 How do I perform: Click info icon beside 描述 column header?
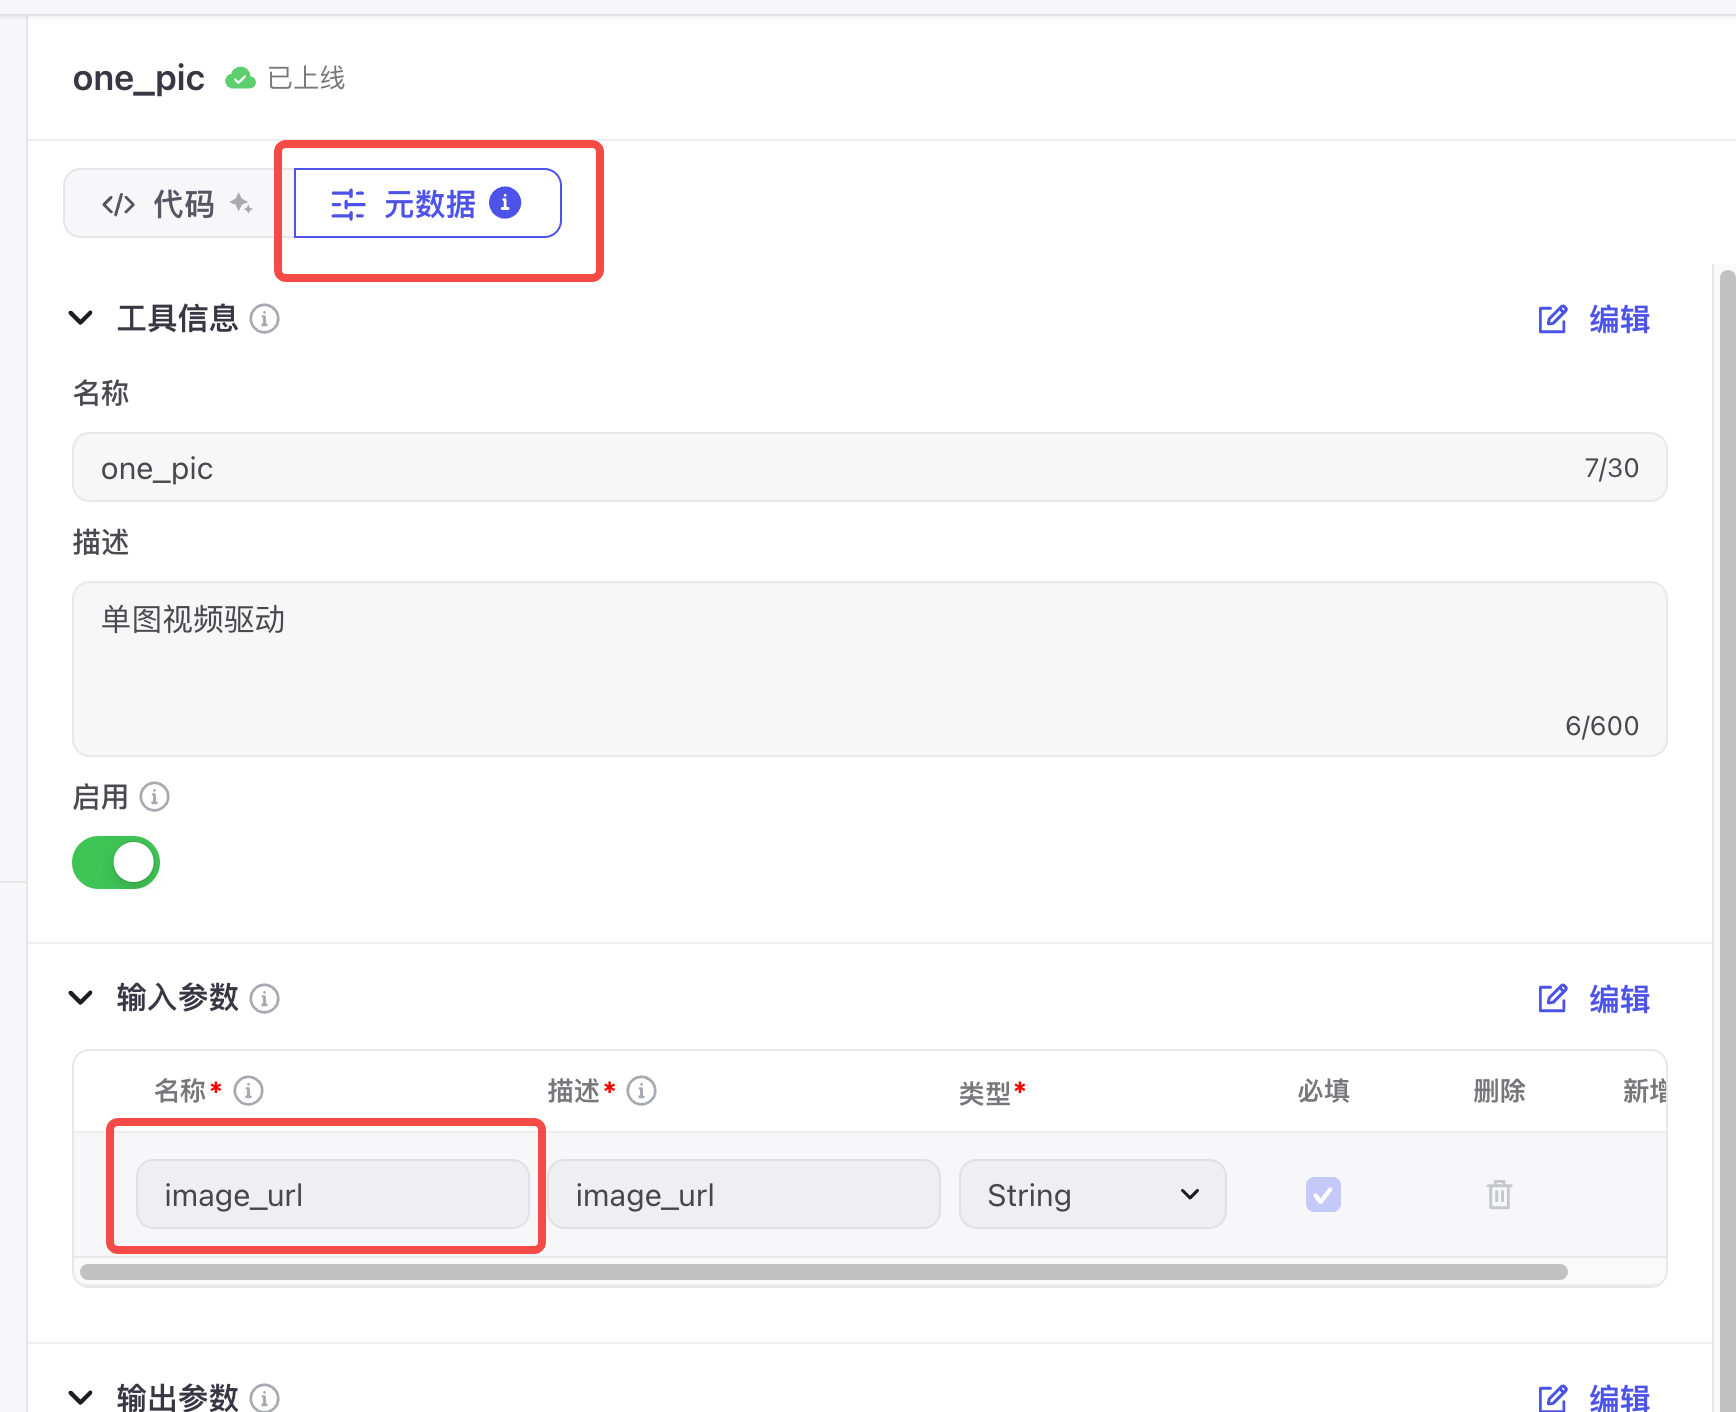pyautogui.click(x=641, y=1090)
